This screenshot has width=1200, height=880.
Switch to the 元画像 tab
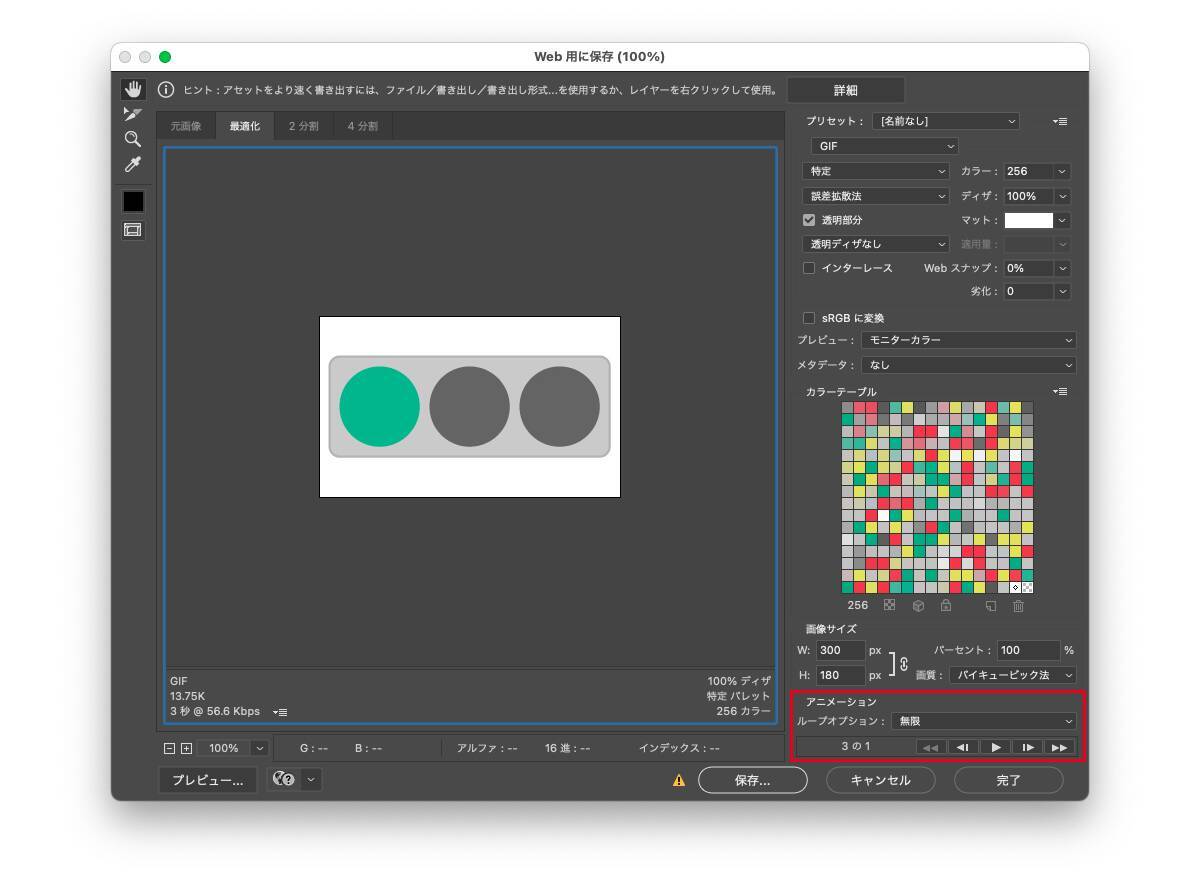coord(186,127)
